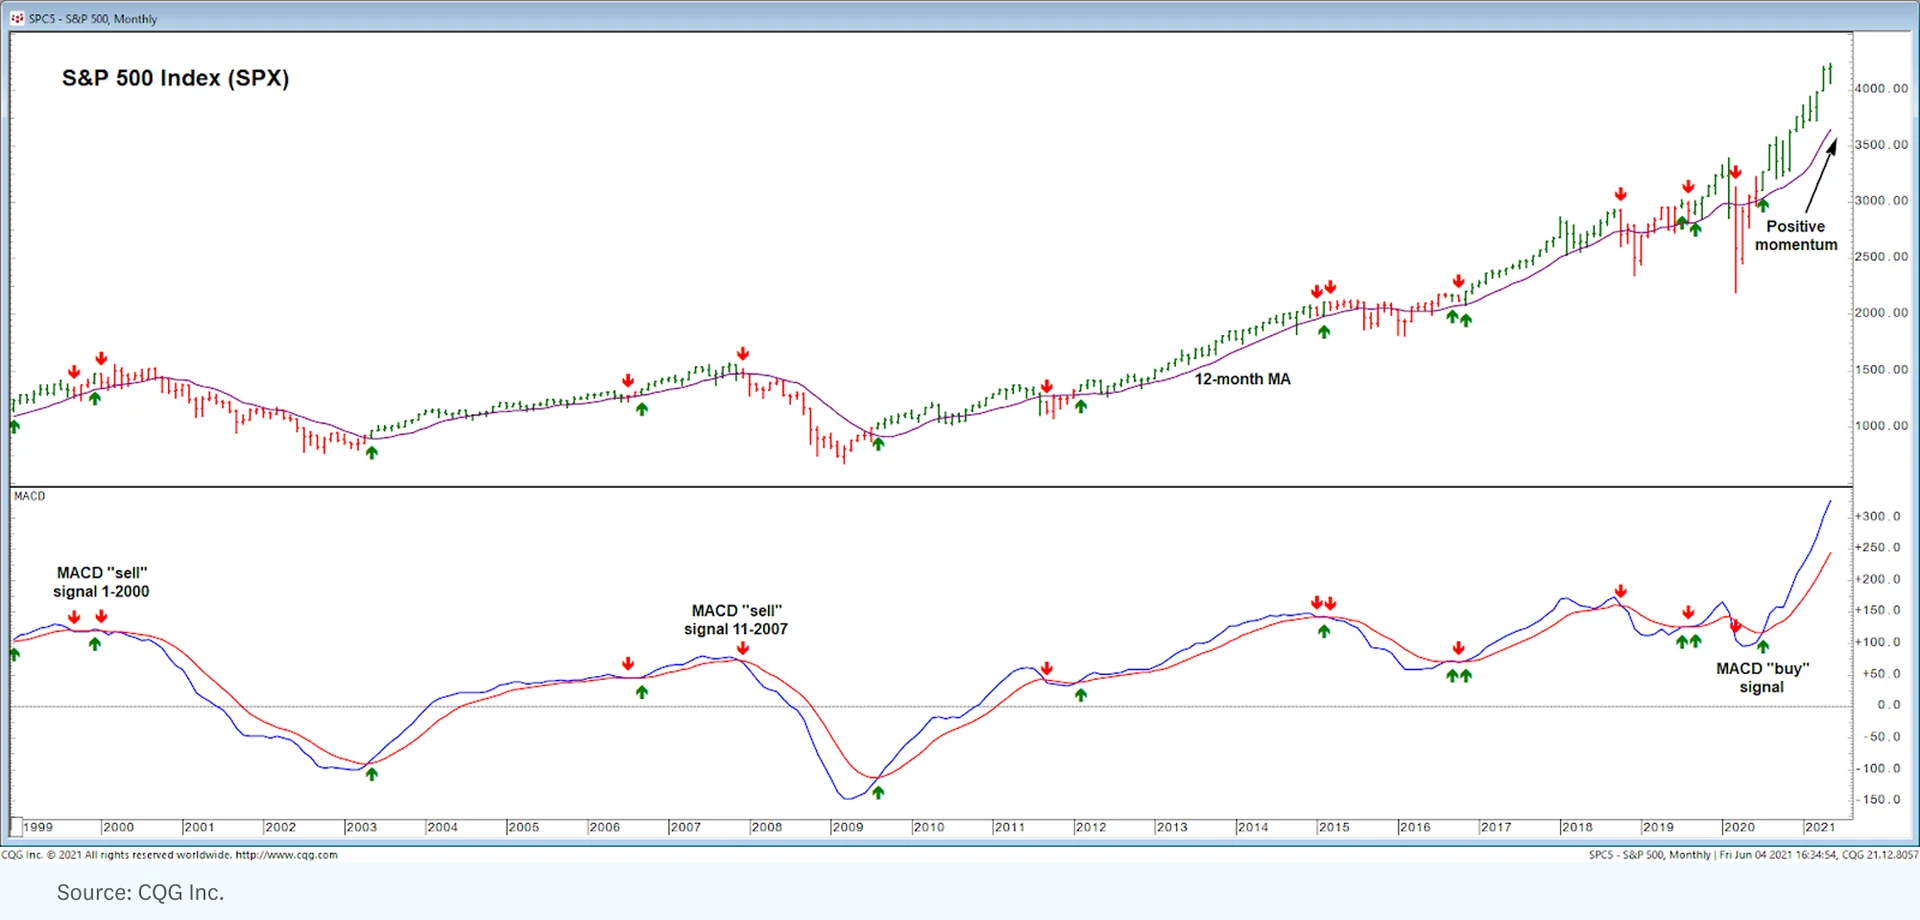1920x920 pixels.
Task: Click the red sell arrow at 2018 price peak
Action: [x=1620, y=194]
